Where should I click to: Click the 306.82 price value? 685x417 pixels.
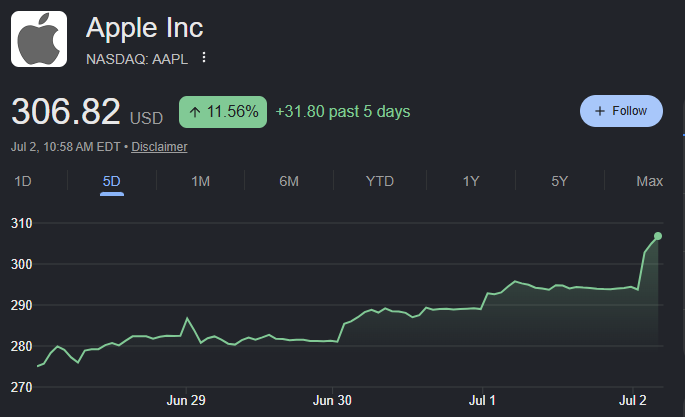point(66,111)
